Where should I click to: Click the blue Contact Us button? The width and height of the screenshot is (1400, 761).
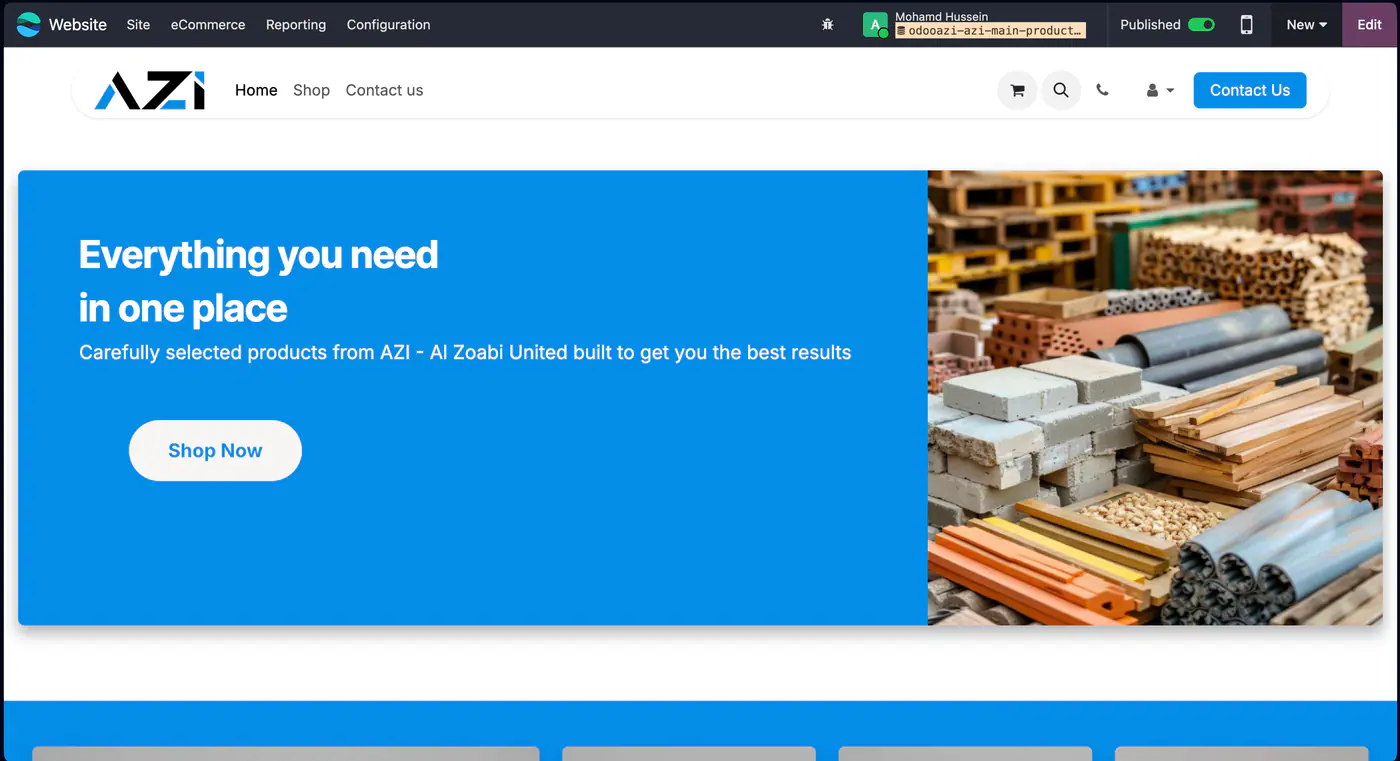[1250, 90]
